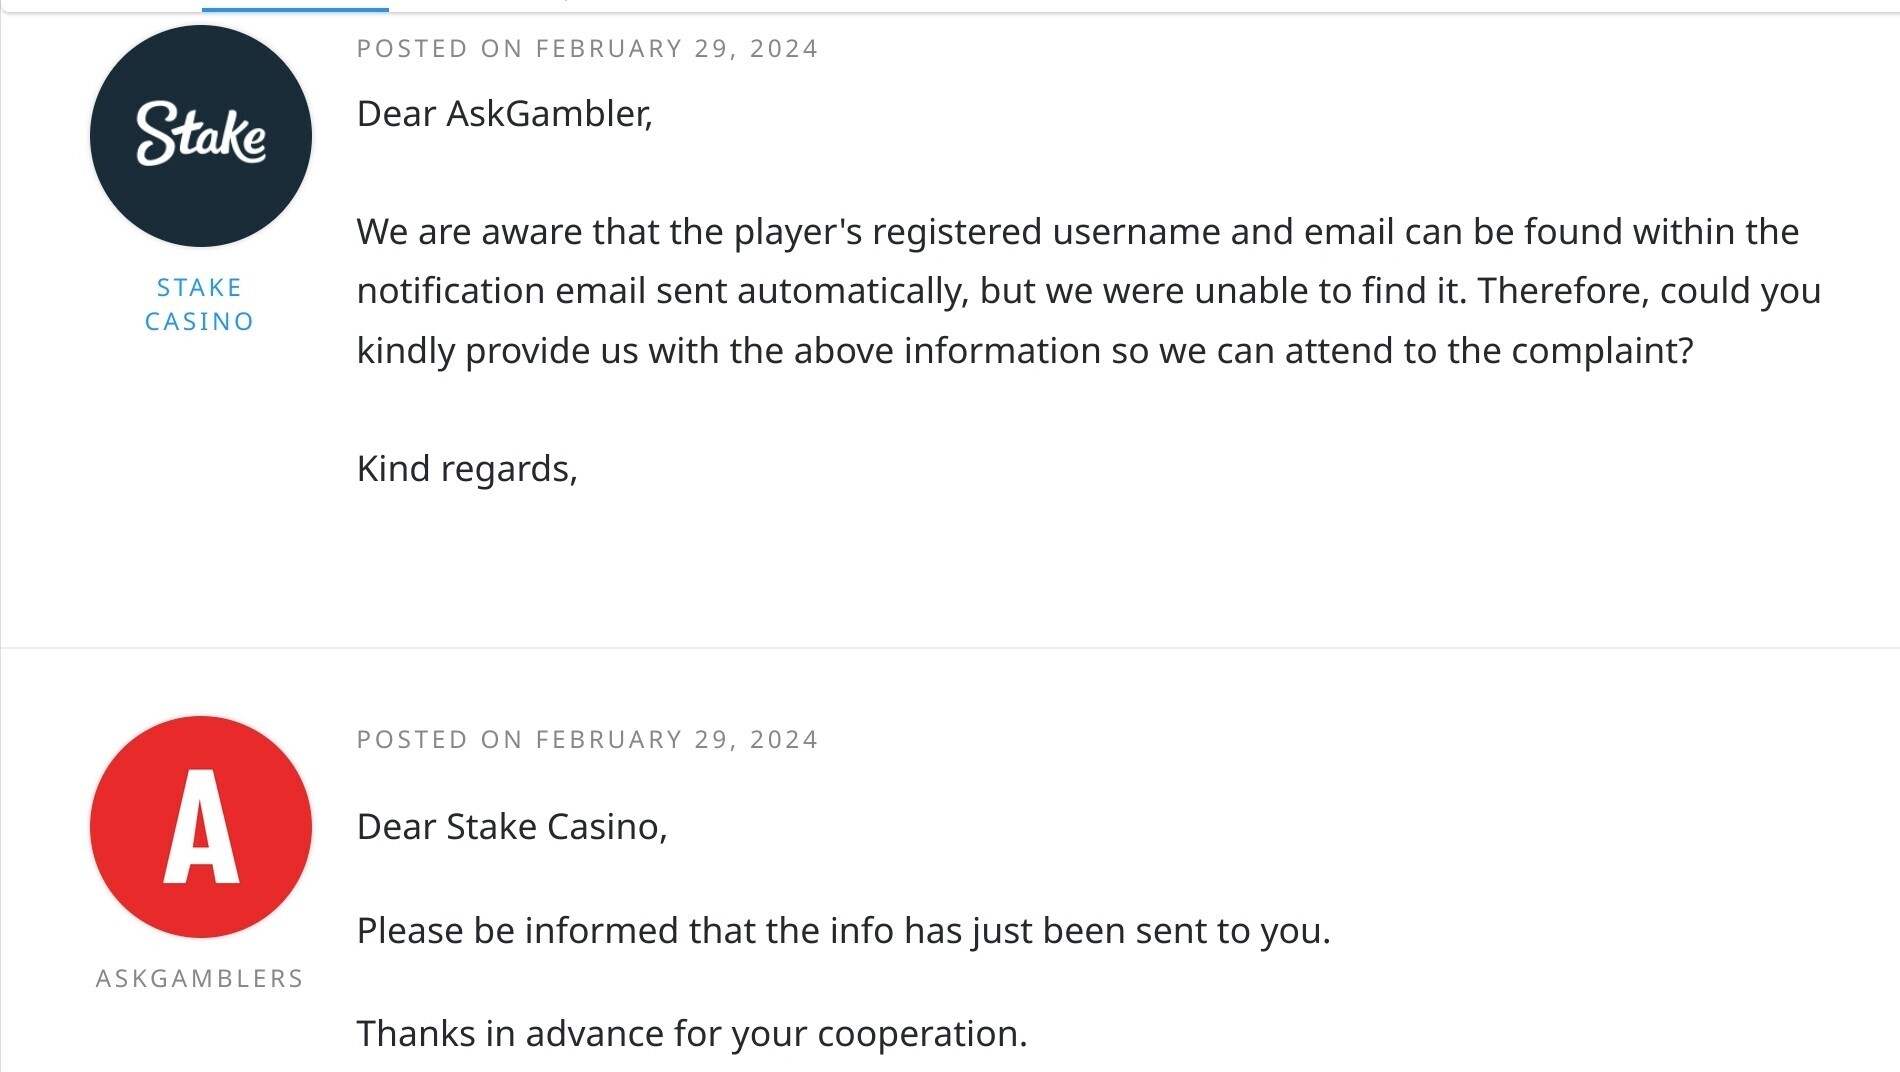The width and height of the screenshot is (1900, 1072).
Task: Click the red AskGamblers 'A' avatar
Action: tap(200, 827)
